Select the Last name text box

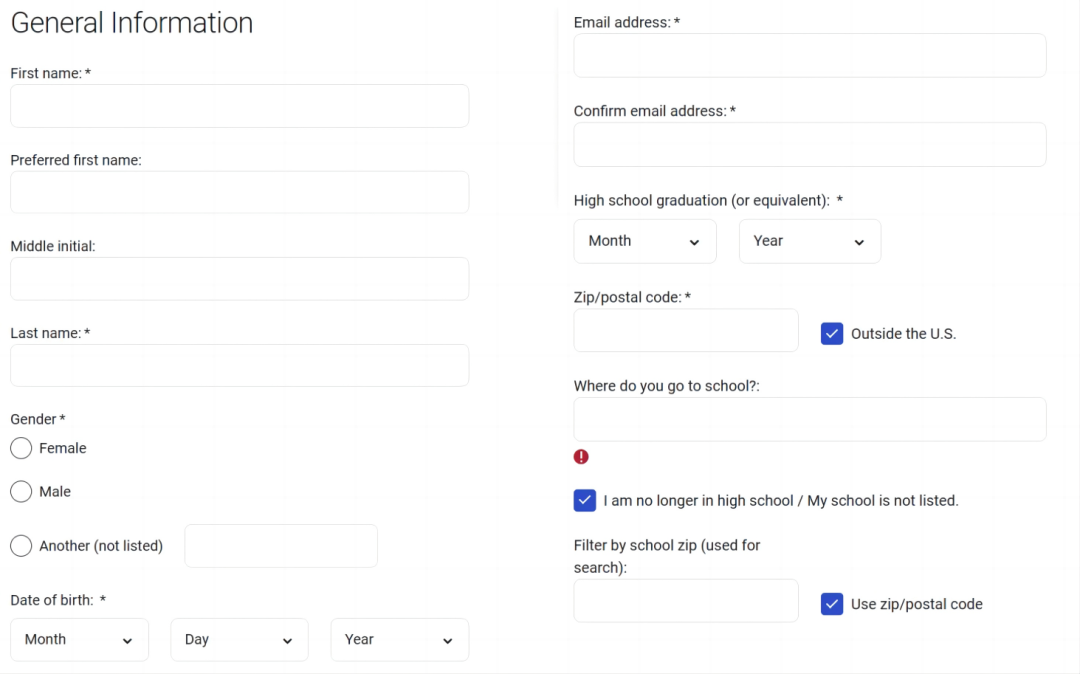pyautogui.click(x=239, y=366)
